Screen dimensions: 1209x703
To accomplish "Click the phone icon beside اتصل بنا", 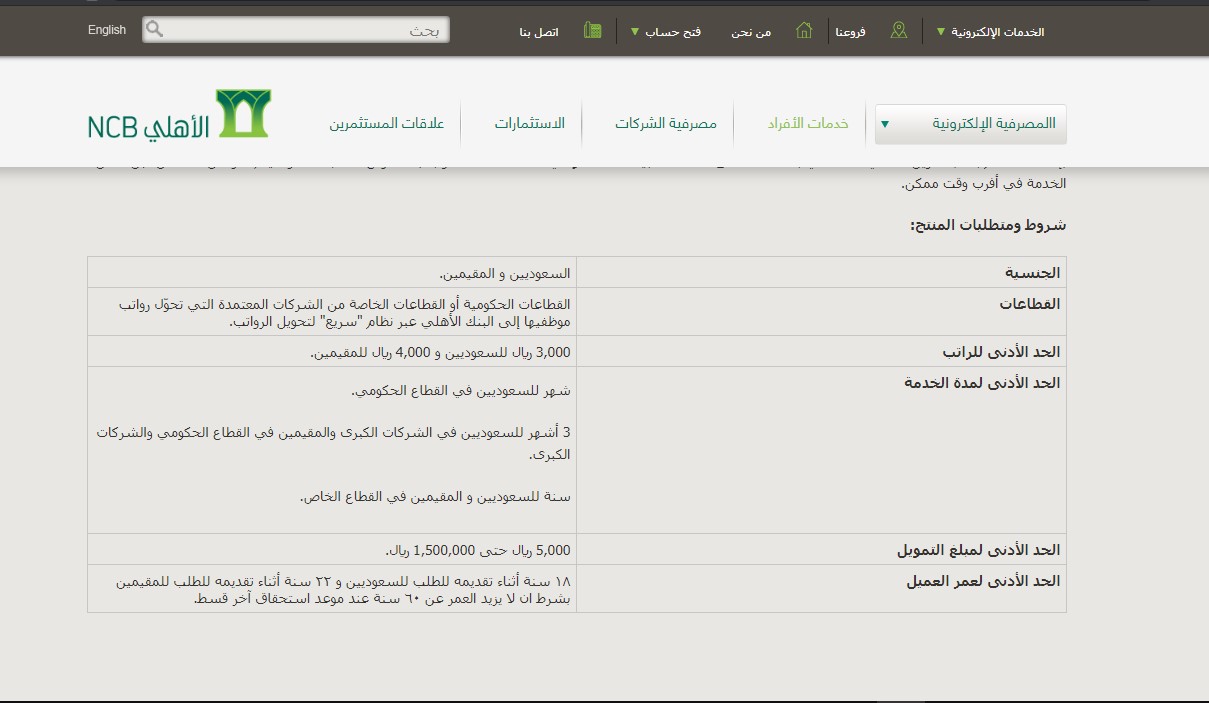I will click(593, 31).
